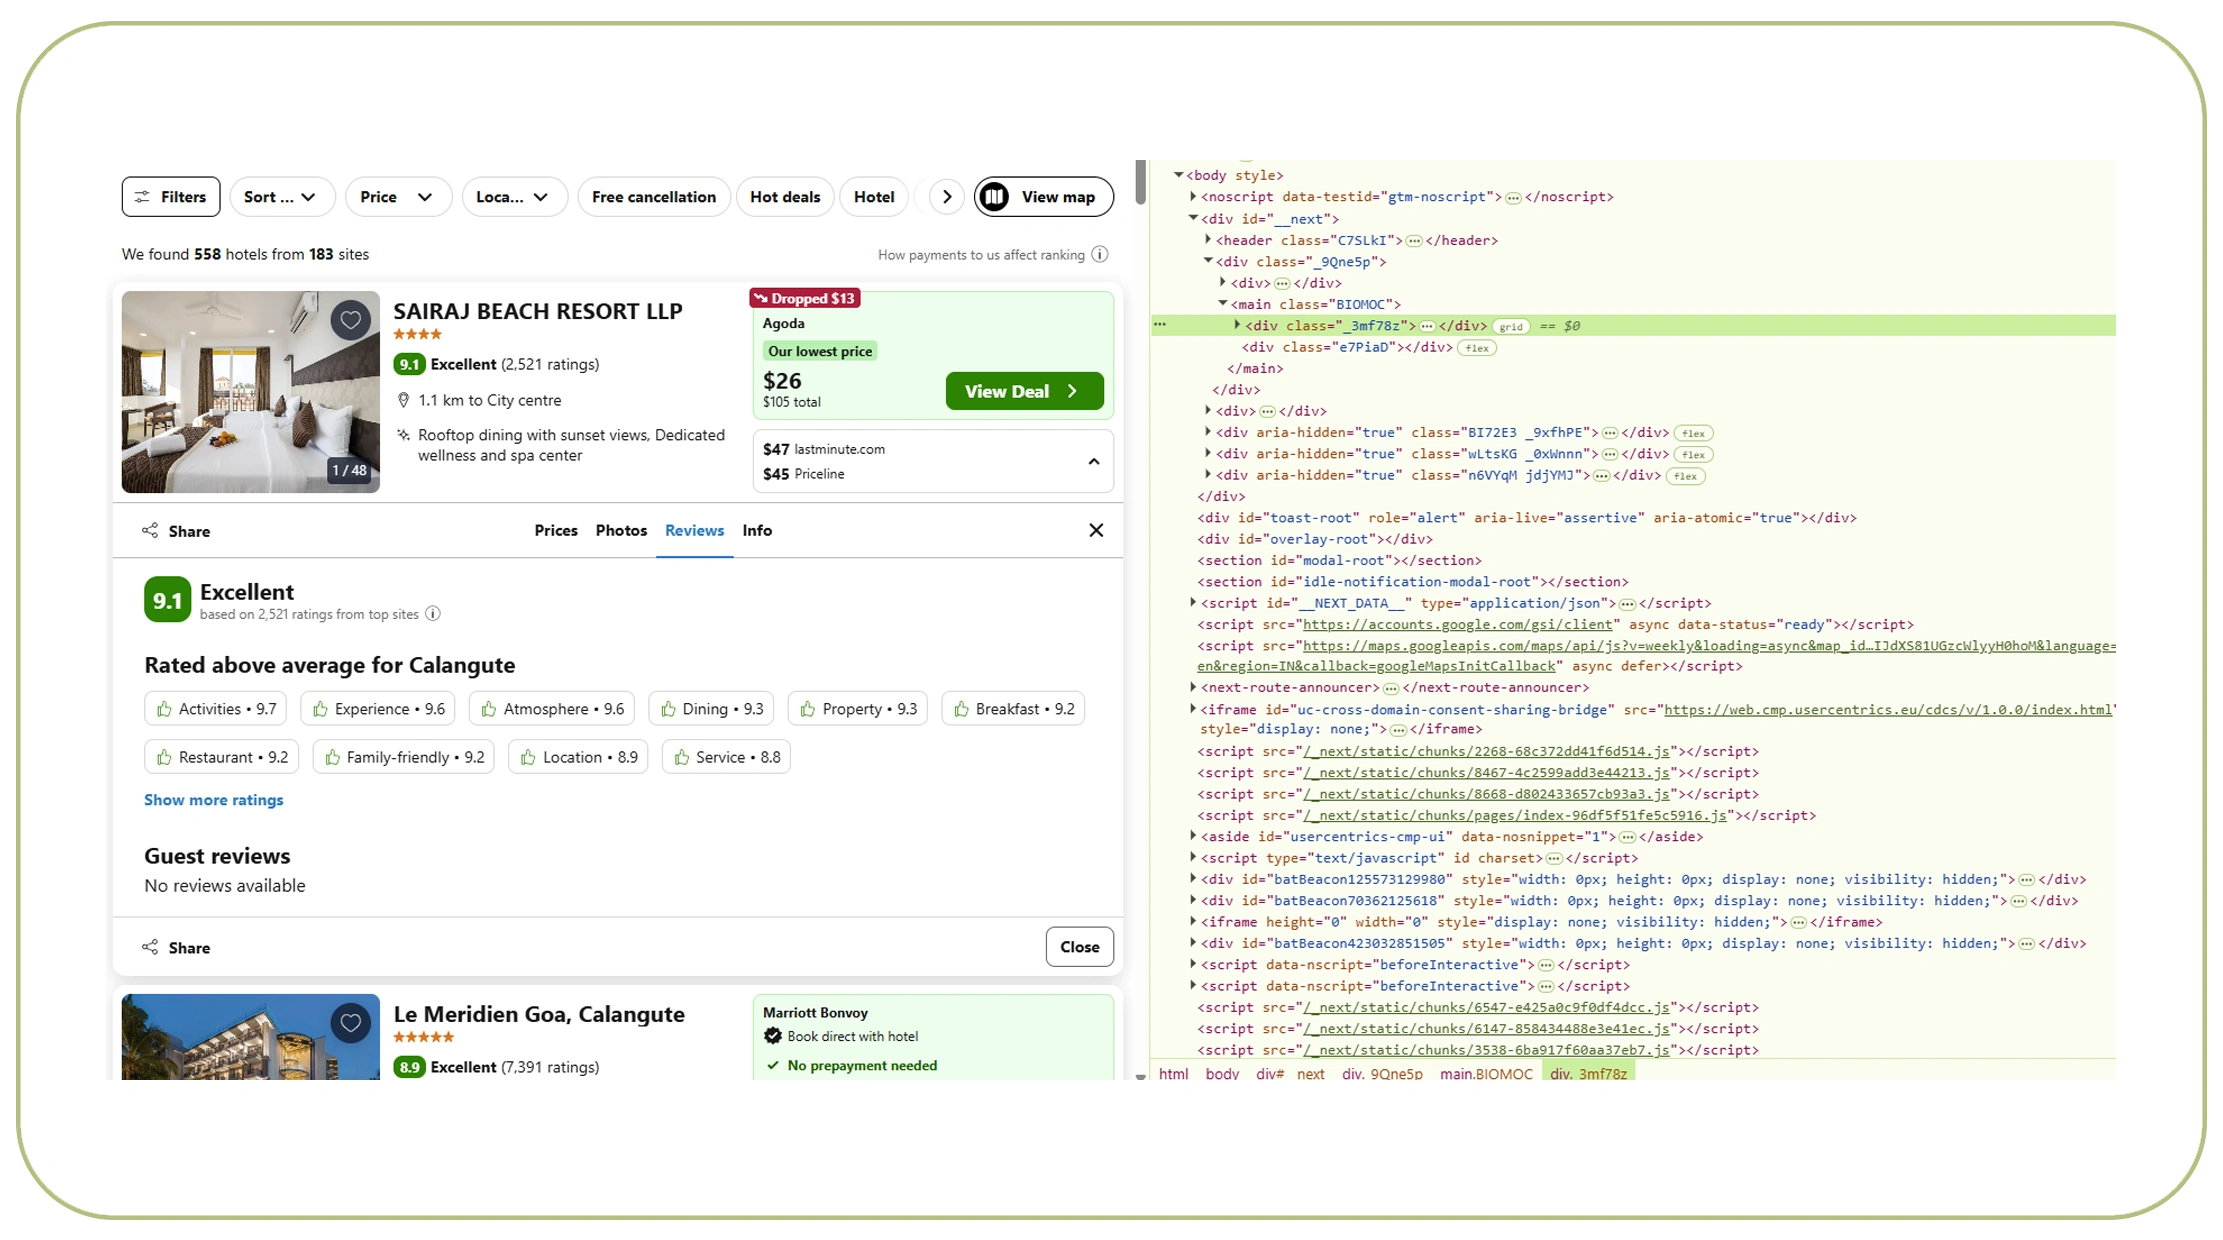Collapse the other prices list chevron
The image size is (2223, 1240).
[1094, 462]
